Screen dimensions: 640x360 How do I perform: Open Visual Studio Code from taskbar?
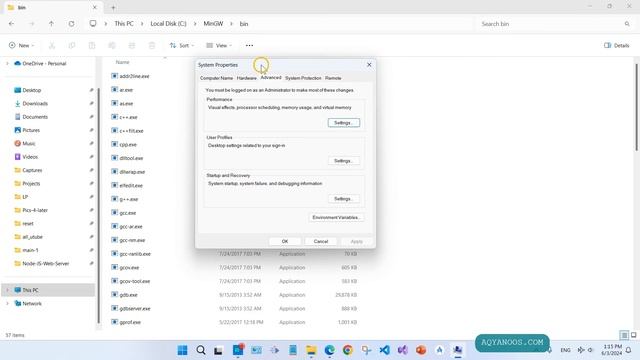[384, 350]
